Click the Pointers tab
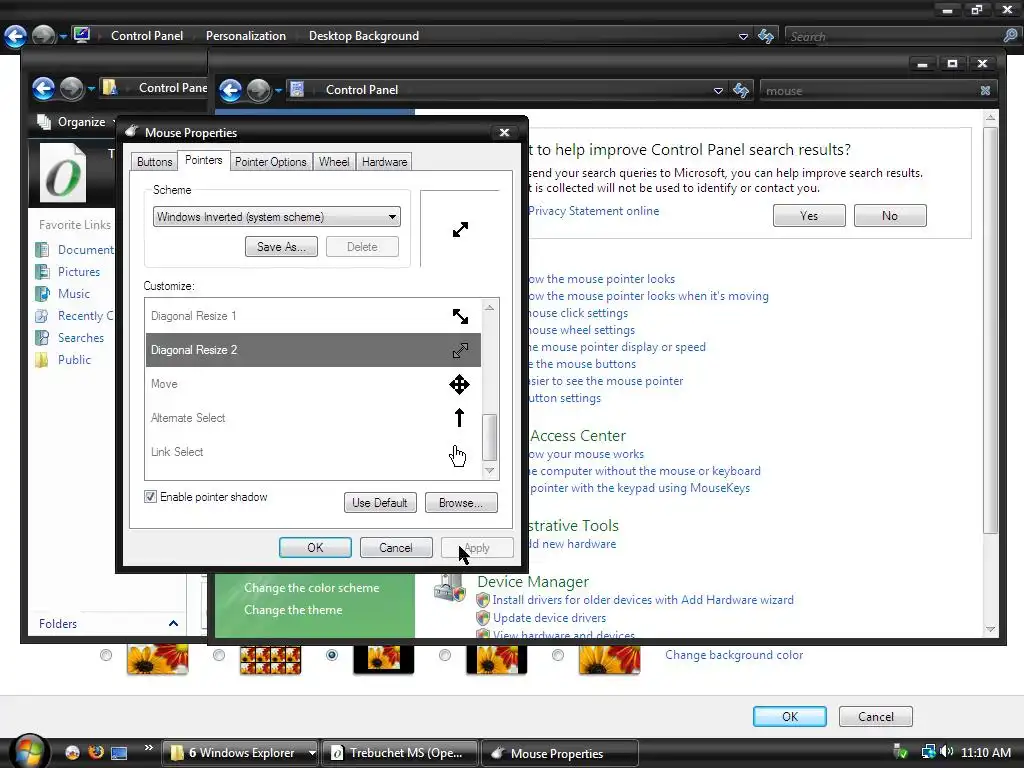The width and height of the screenshot is (1024, 768). click(x=203, y=160)
